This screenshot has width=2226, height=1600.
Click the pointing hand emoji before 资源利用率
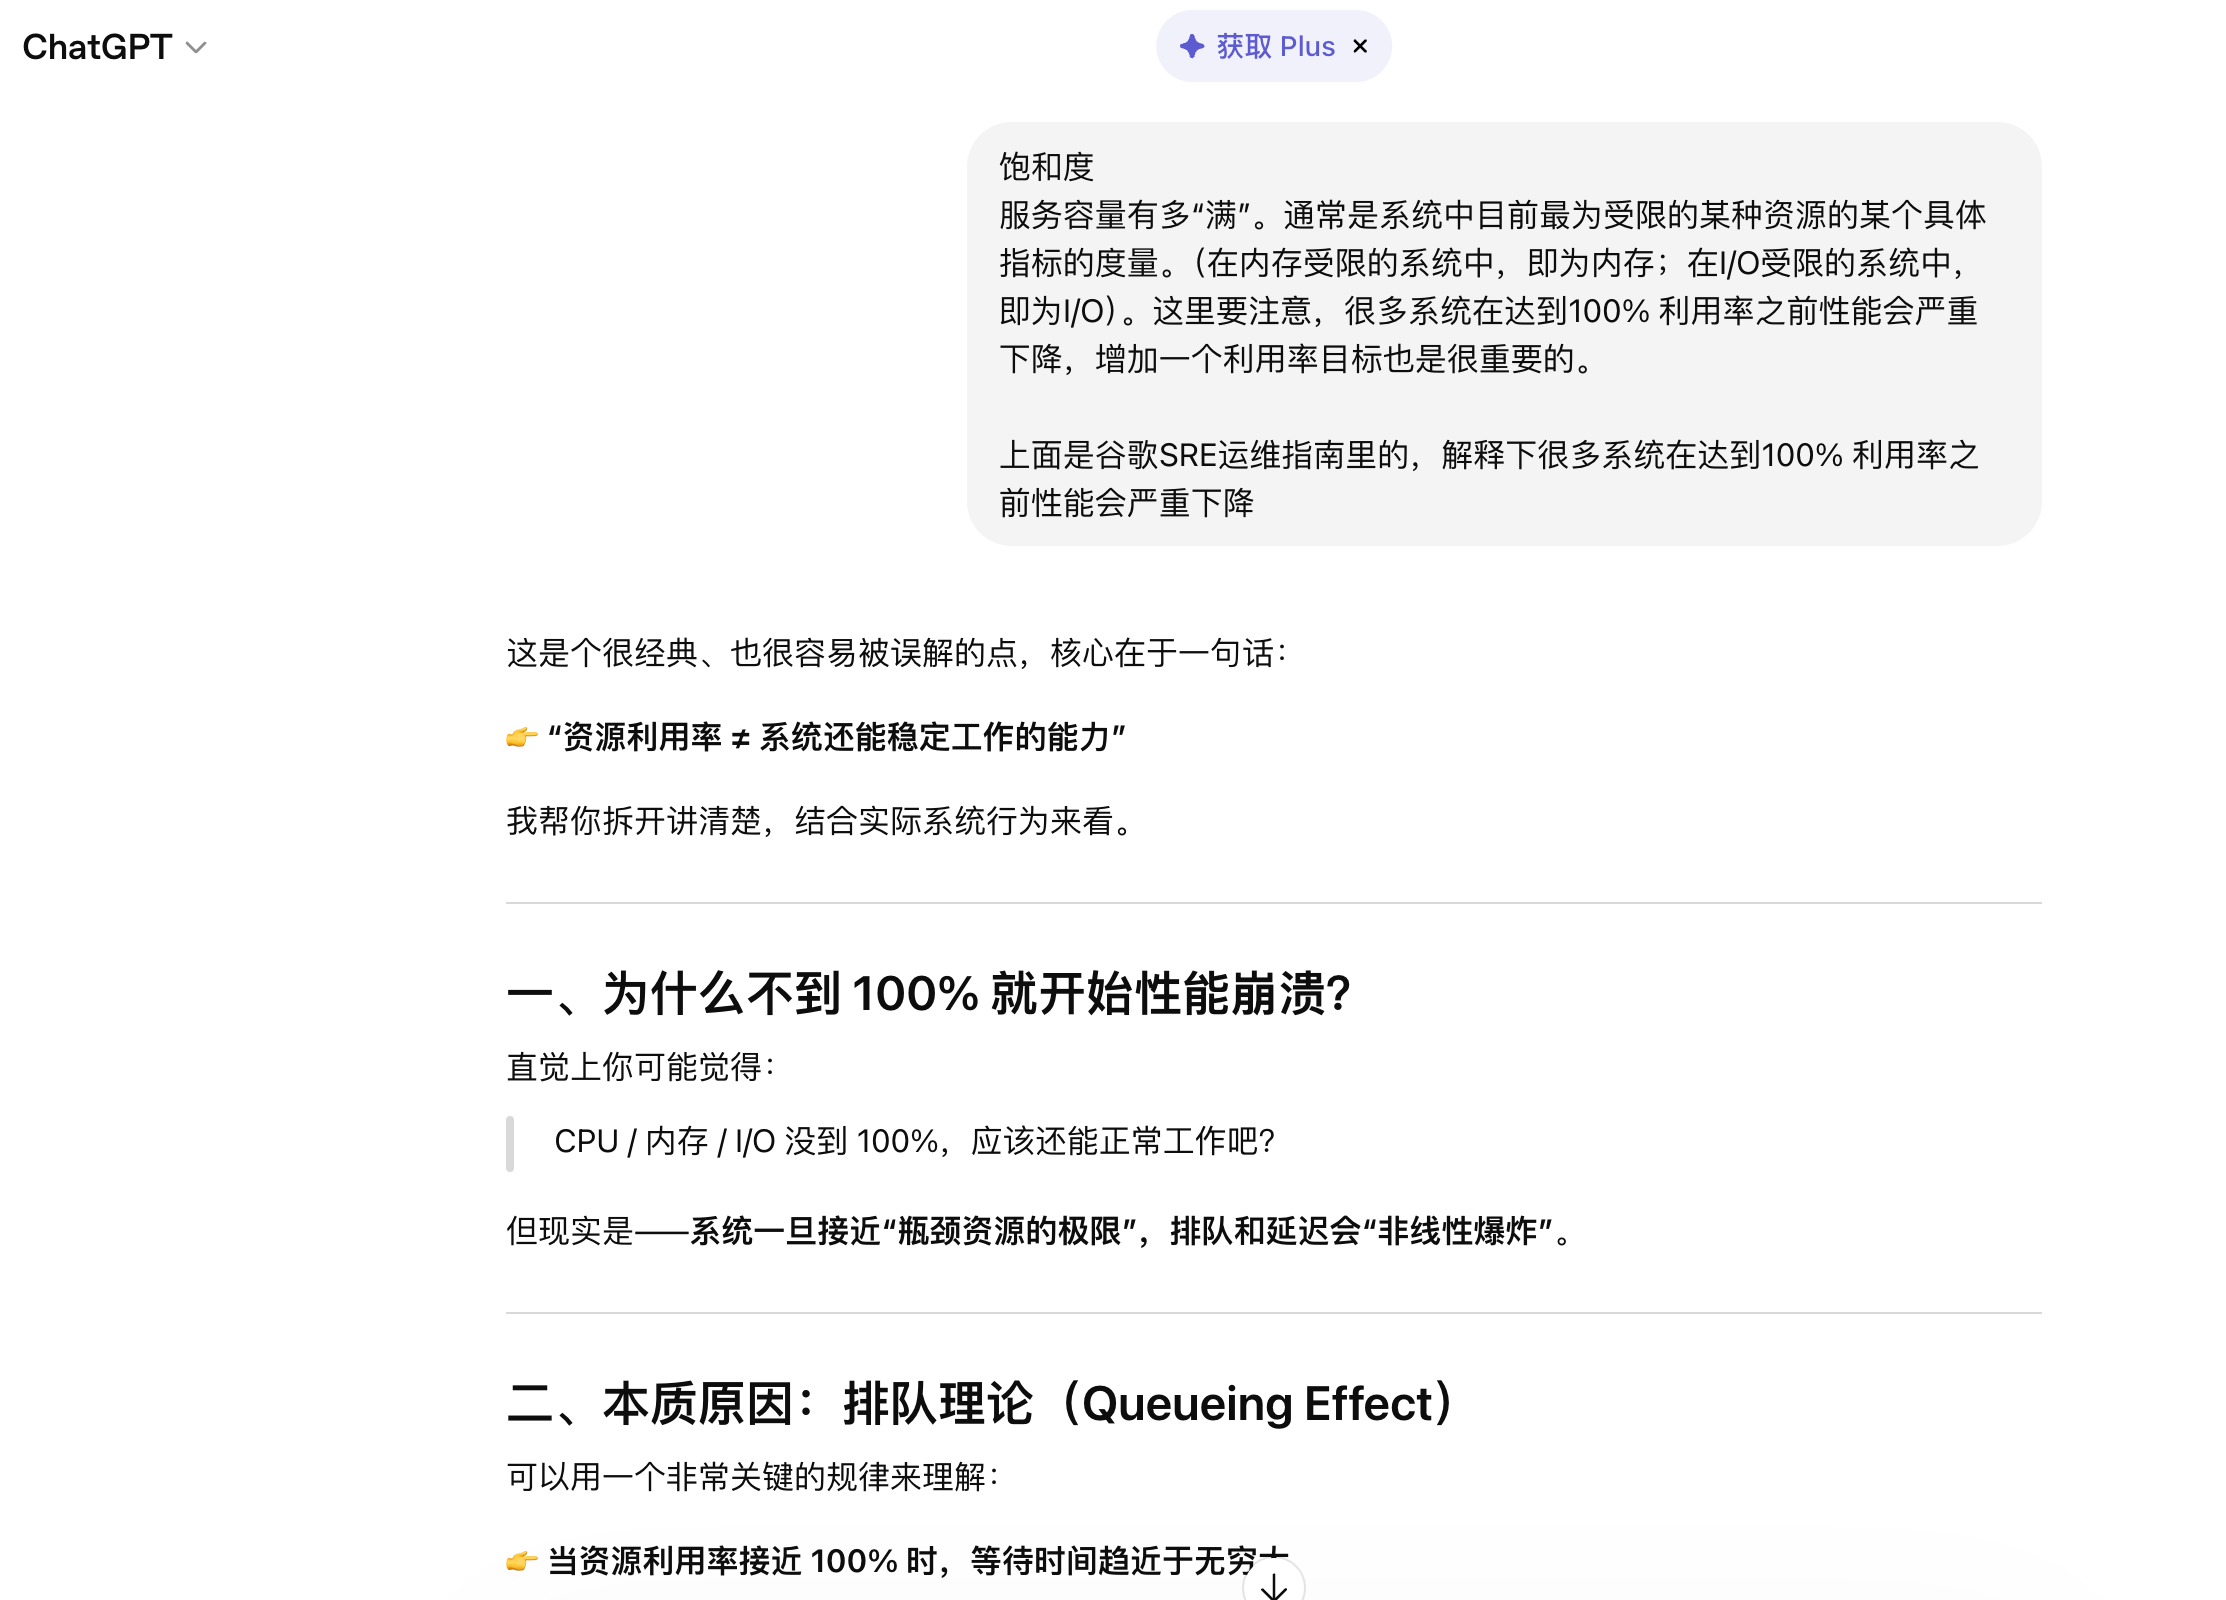[x=521, y=738]
